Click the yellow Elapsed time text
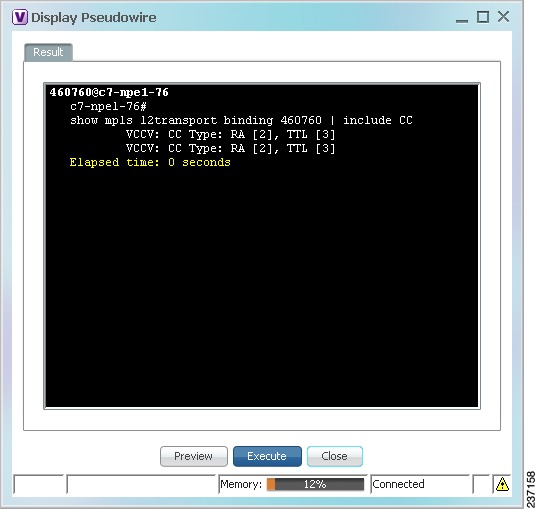This screenshot has width=537, height=509. point(150,162)
